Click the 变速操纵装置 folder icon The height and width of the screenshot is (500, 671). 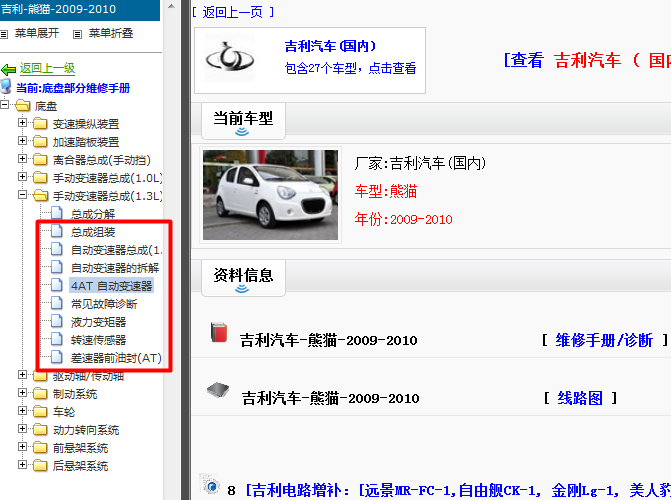[40, 123]
